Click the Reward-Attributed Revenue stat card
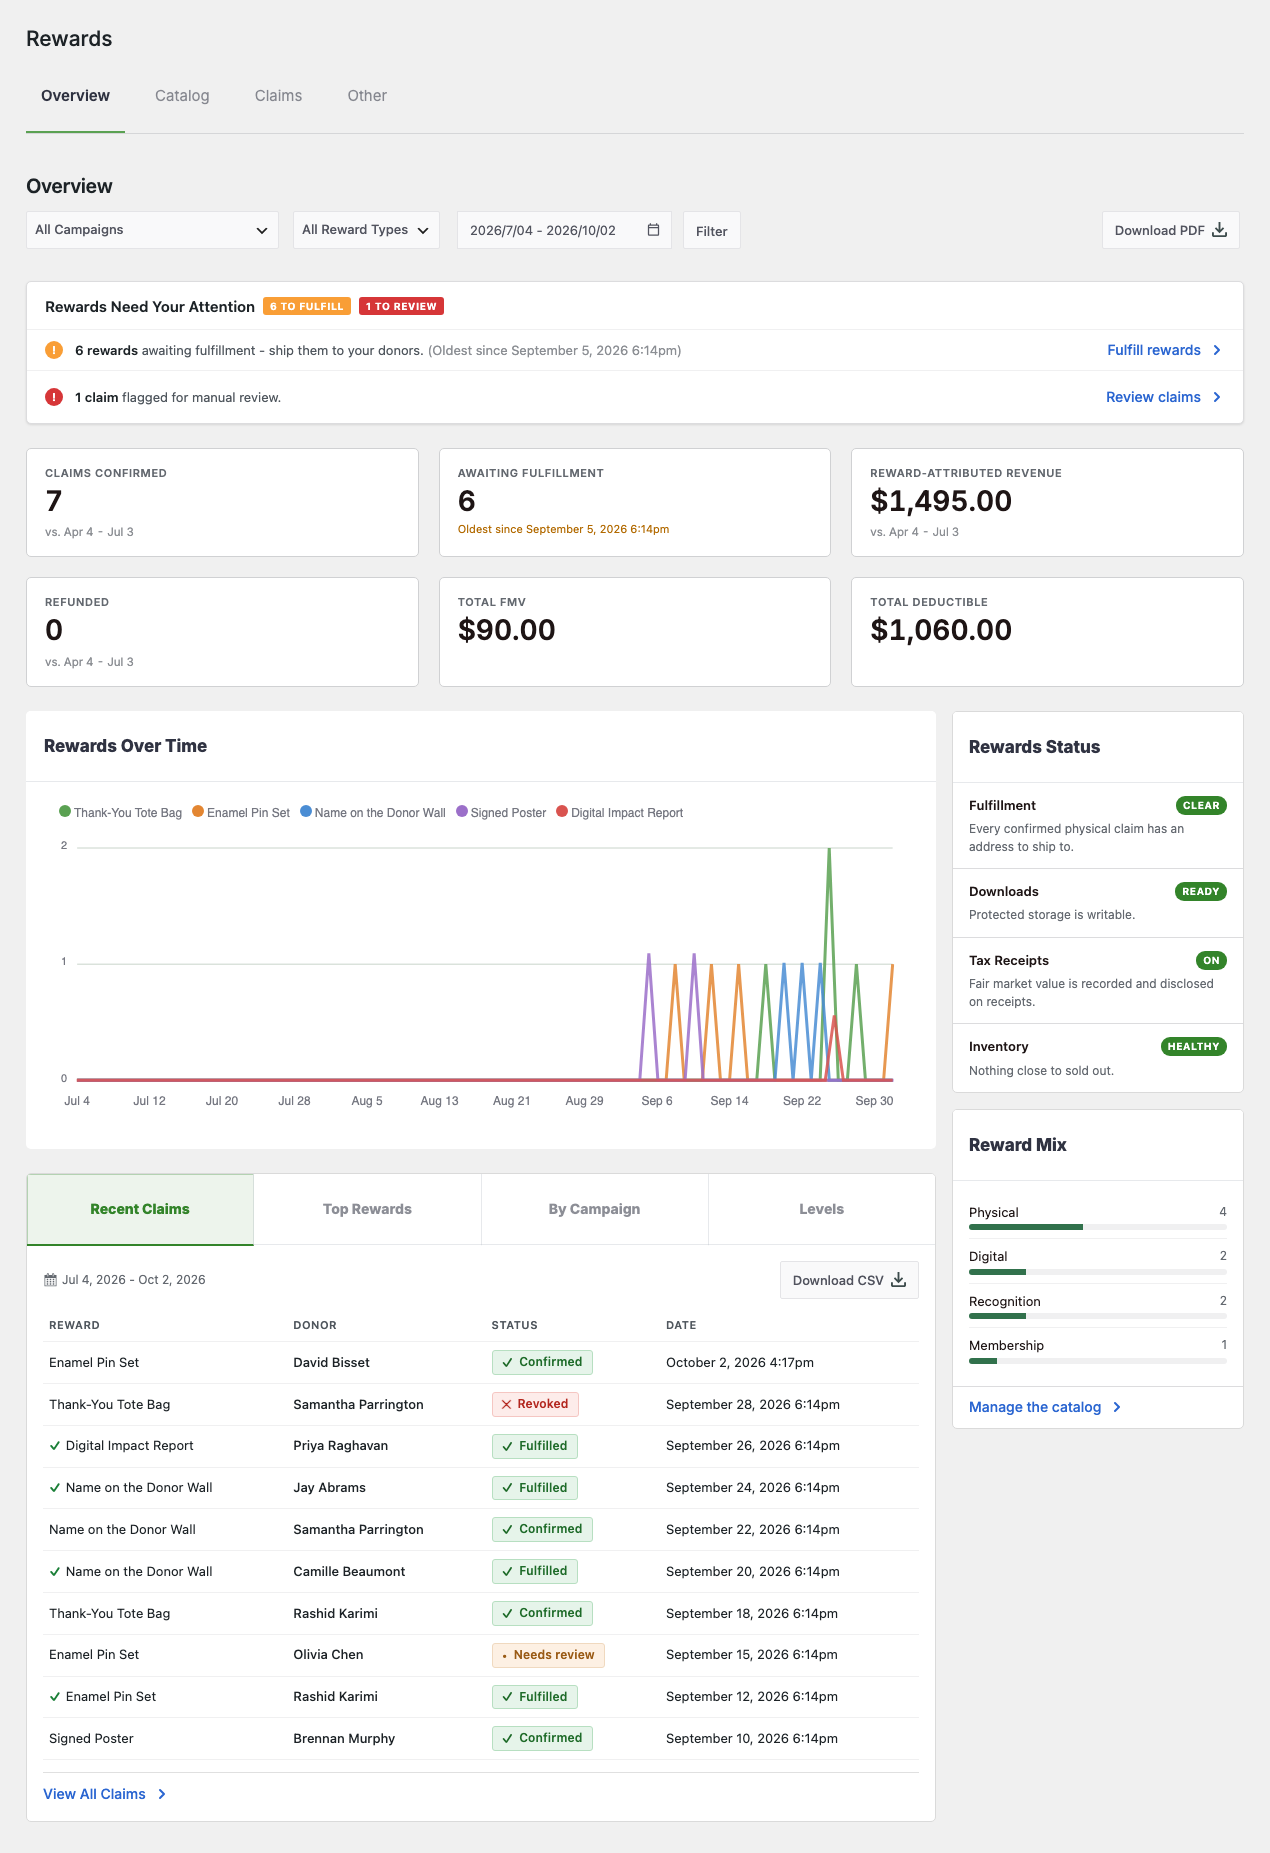1270x1853 pixels. point(1047,502)
